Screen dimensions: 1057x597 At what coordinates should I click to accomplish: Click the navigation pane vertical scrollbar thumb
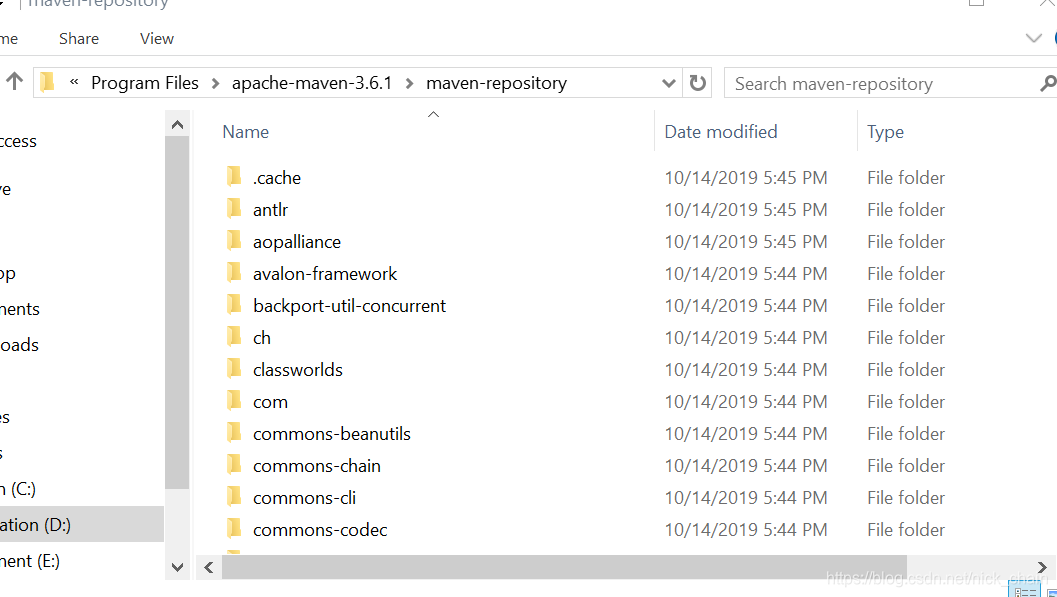point(177,313)
